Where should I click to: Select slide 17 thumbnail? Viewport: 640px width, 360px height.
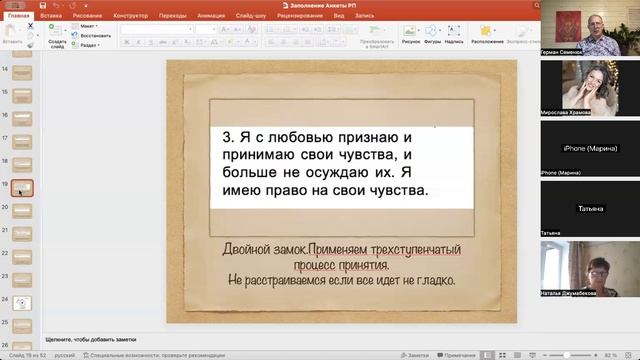point(22,142)
